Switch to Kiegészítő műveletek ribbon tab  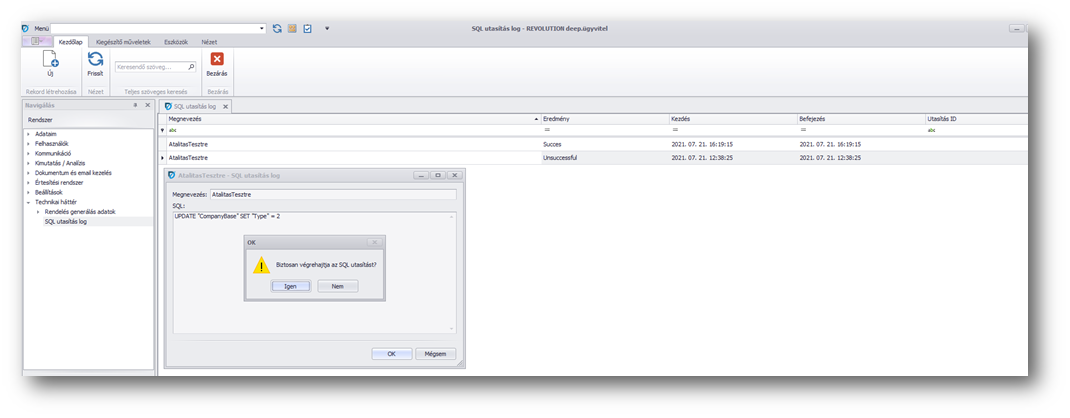point(123,42)
